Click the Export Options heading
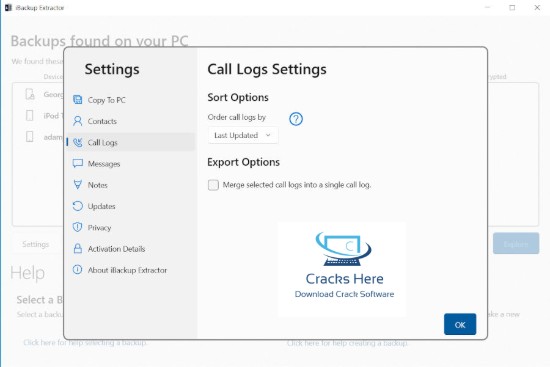Viewport: 550px width, 367px height. (x=243, y=162)
